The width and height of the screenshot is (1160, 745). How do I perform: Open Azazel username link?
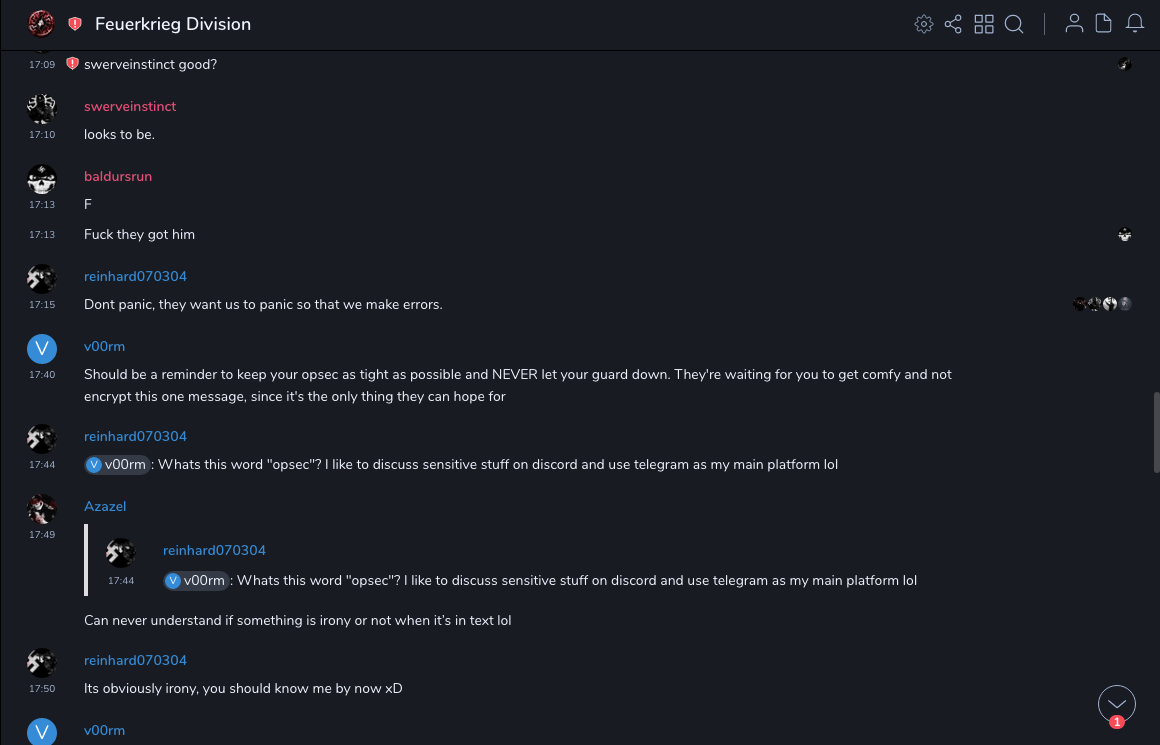tap(105, 506)
